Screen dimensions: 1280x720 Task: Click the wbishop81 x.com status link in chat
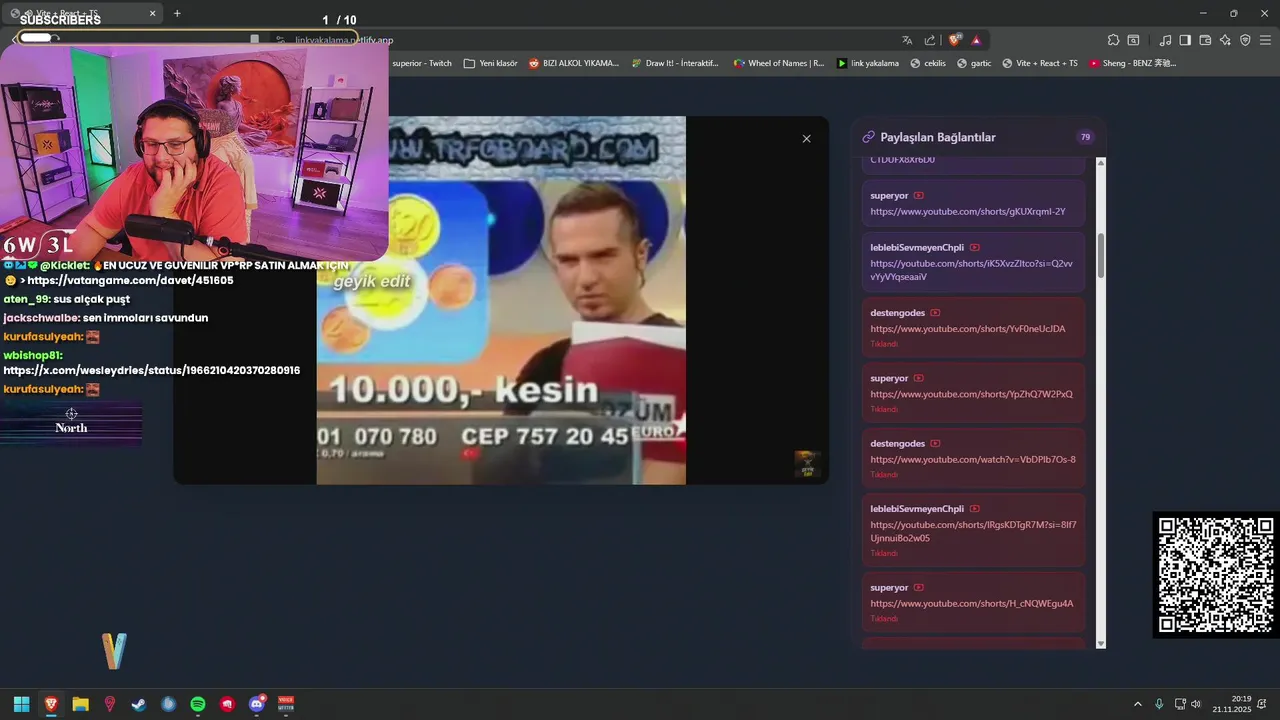[152, 370]
